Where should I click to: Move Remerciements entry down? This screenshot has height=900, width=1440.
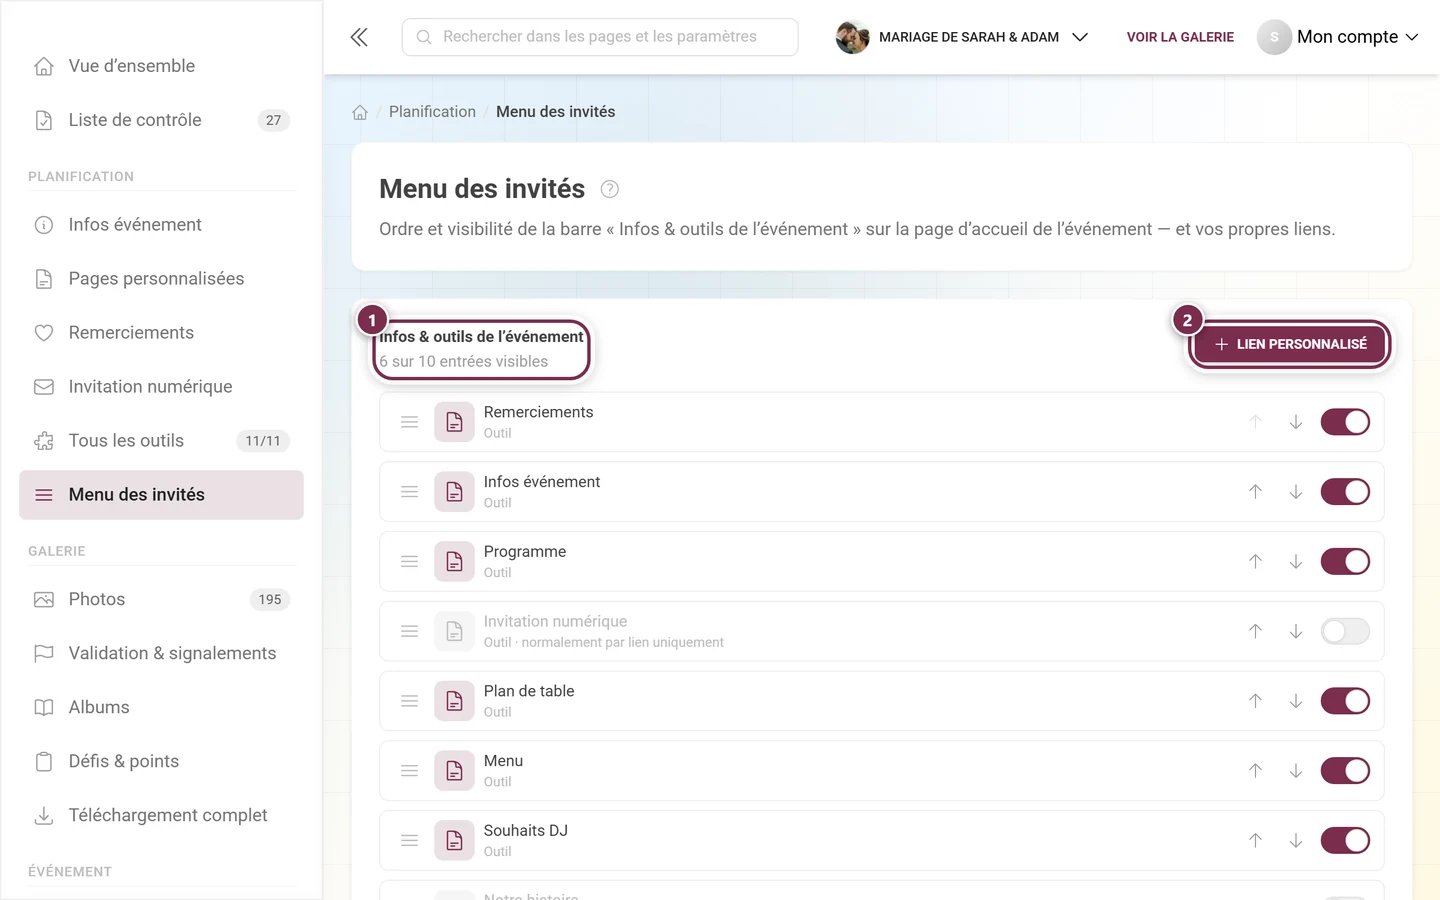coord(1295,422)
